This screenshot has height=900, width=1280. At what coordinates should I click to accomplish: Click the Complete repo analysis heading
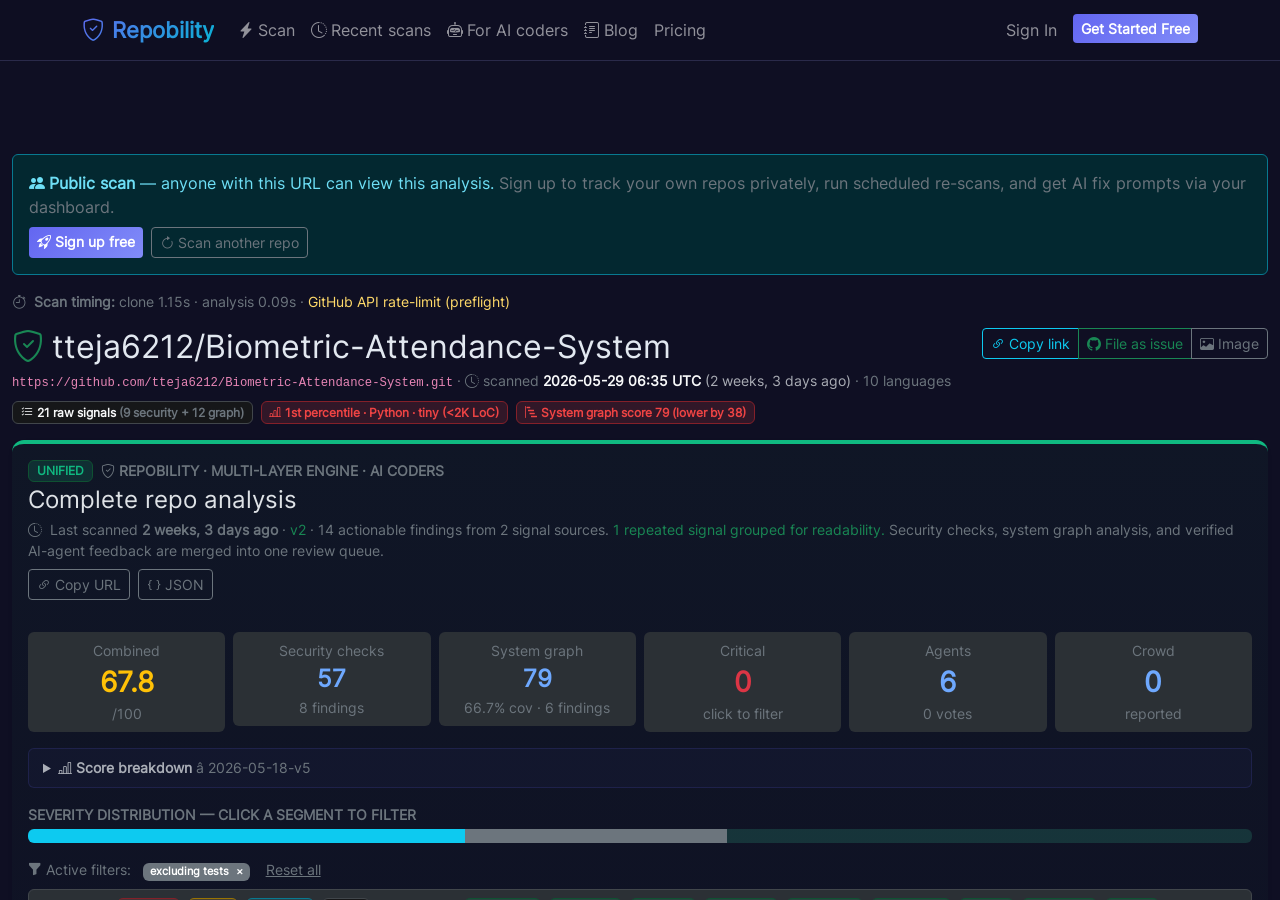[162, 499]
